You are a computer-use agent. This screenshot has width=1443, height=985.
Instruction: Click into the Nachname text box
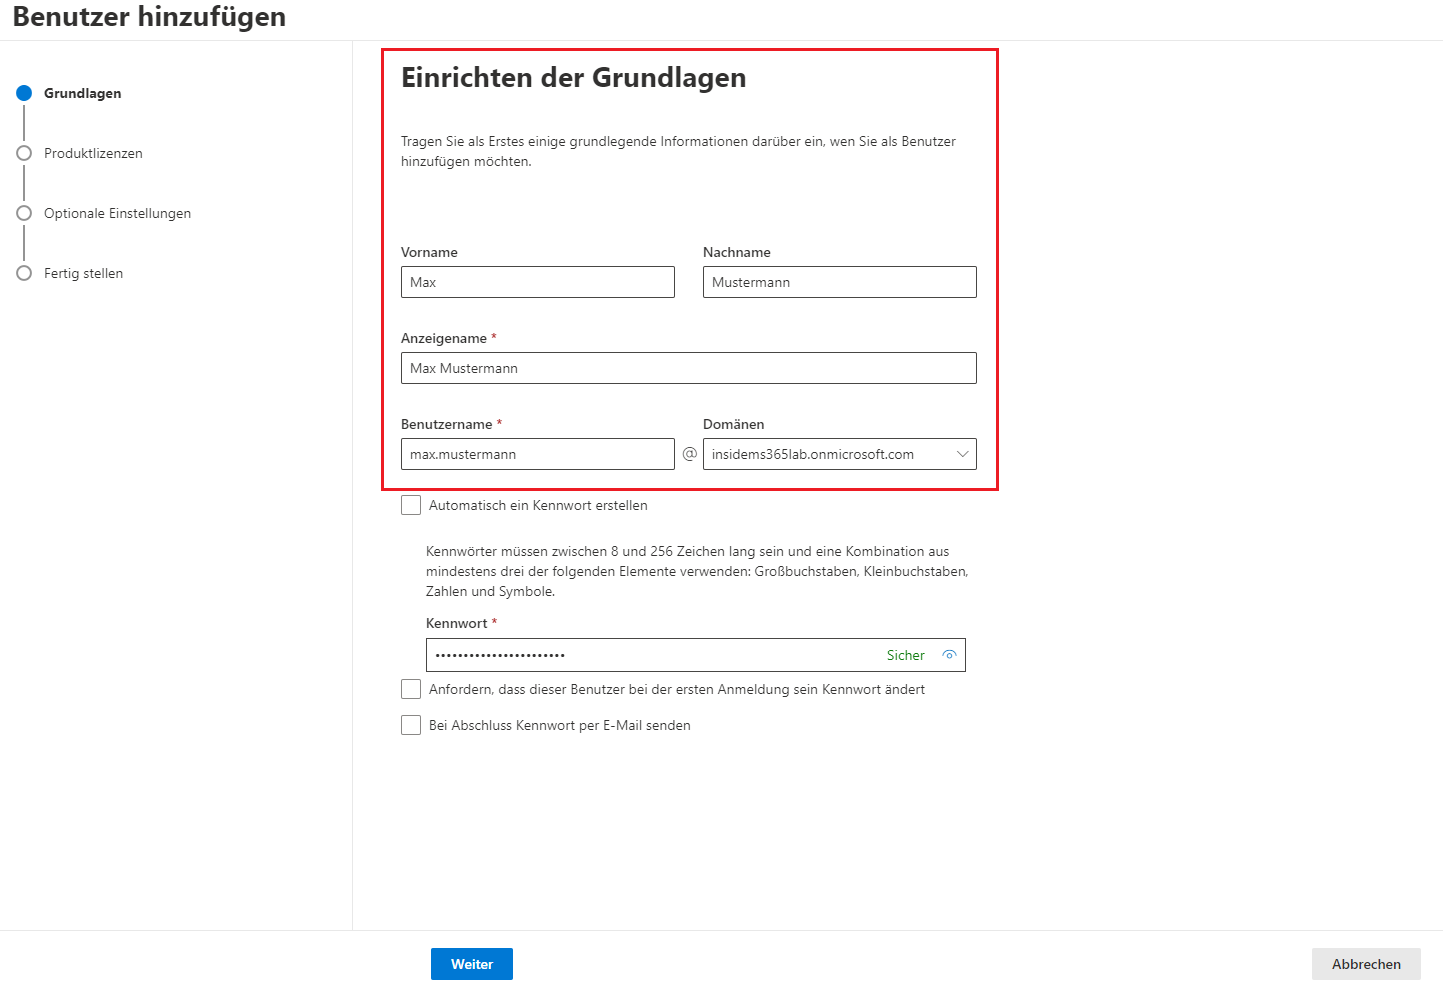point(839,282)
